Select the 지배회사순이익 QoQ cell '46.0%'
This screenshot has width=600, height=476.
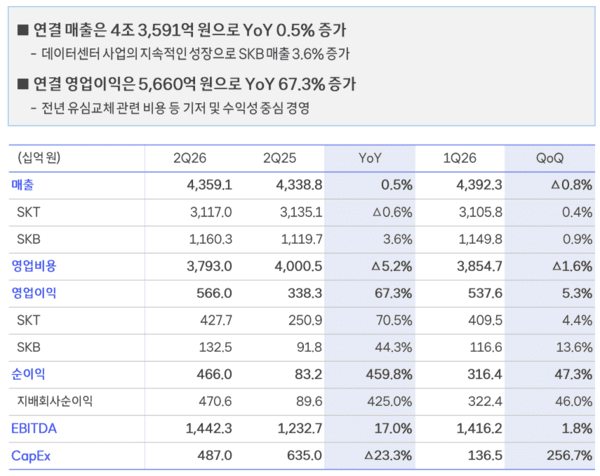click(574, 402)
